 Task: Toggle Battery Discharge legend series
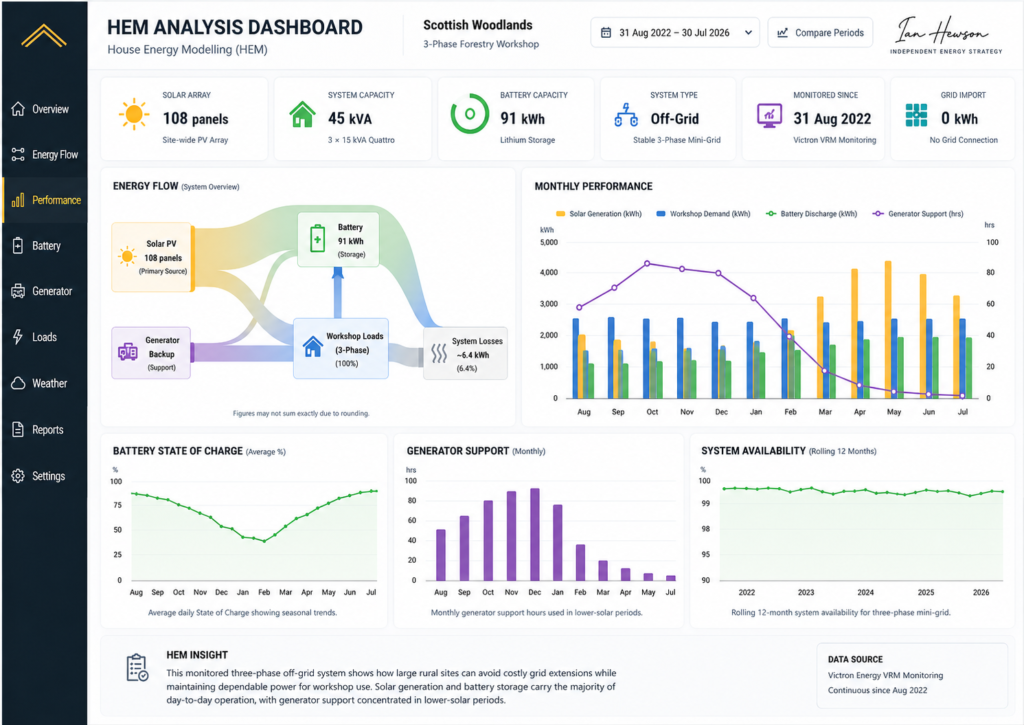[x=811, y=214]
